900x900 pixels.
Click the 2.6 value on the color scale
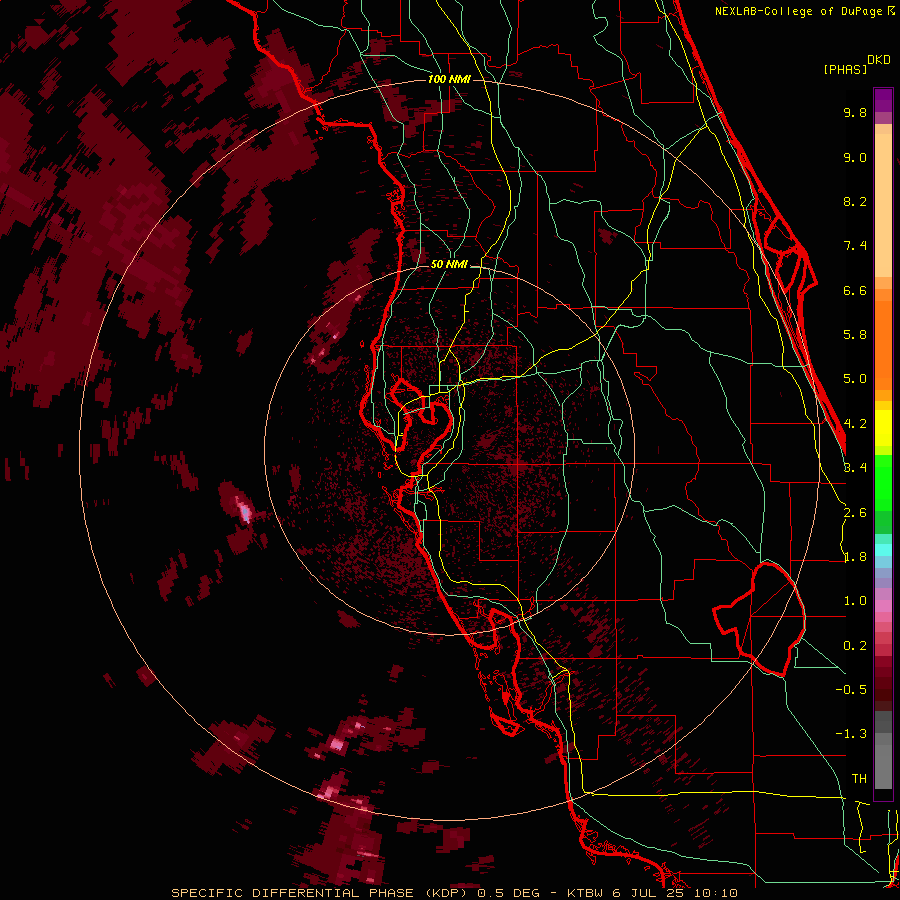pyautogui.click(x=855, y=513)
